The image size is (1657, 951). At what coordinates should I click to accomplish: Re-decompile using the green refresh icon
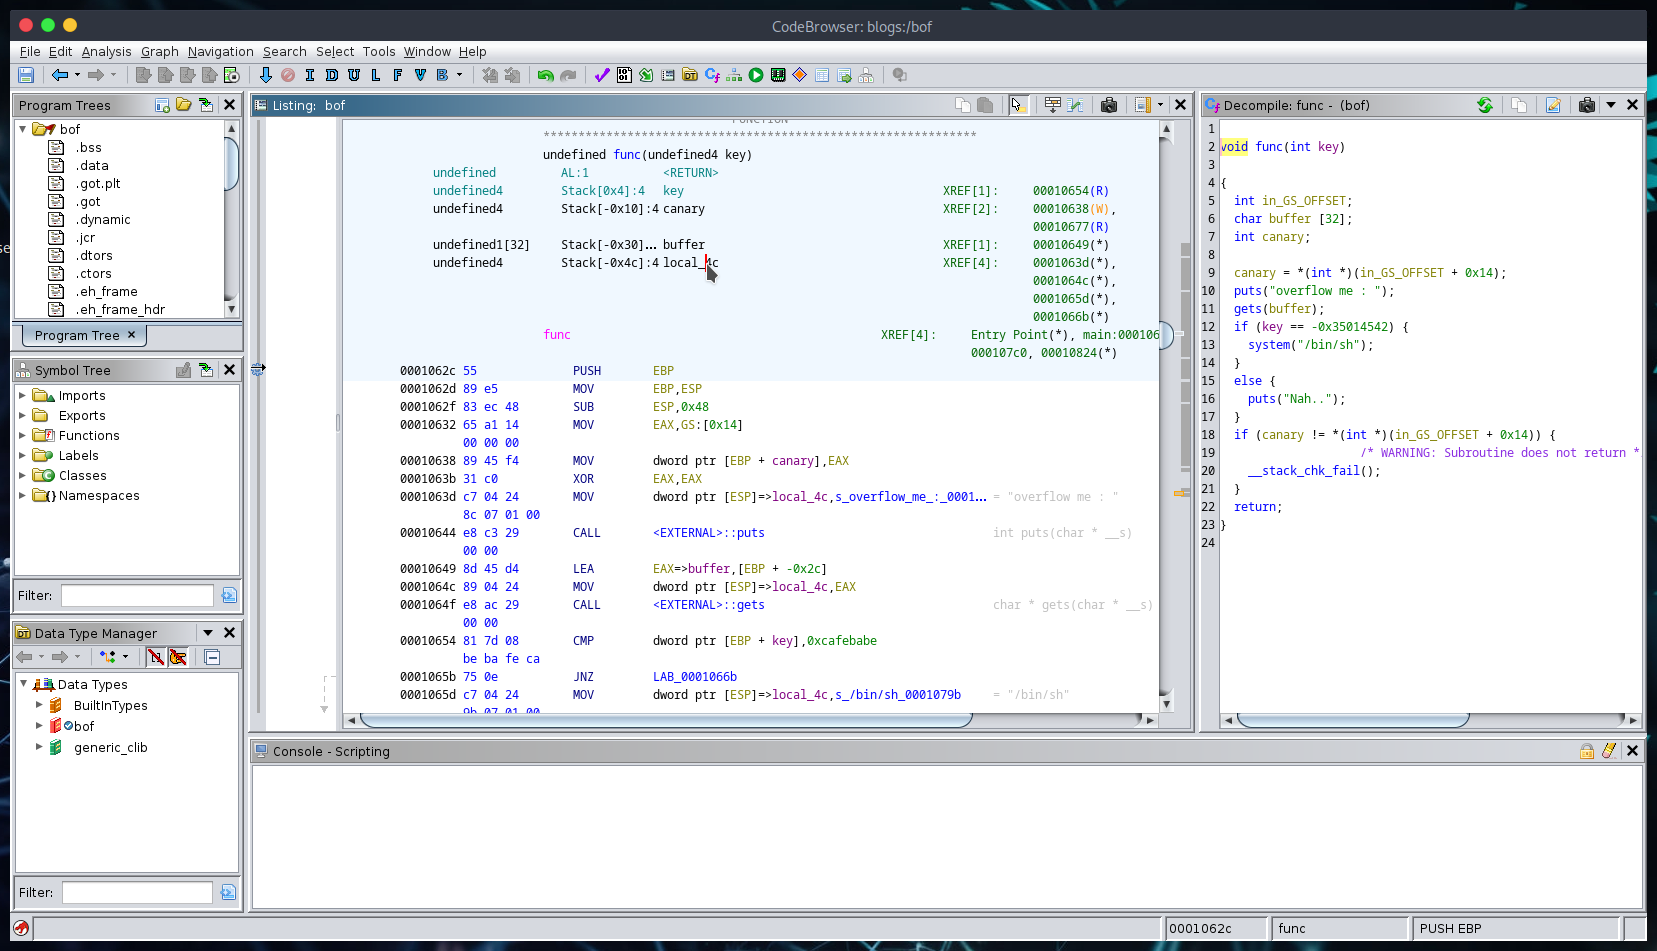click(x=1485, y=105)
